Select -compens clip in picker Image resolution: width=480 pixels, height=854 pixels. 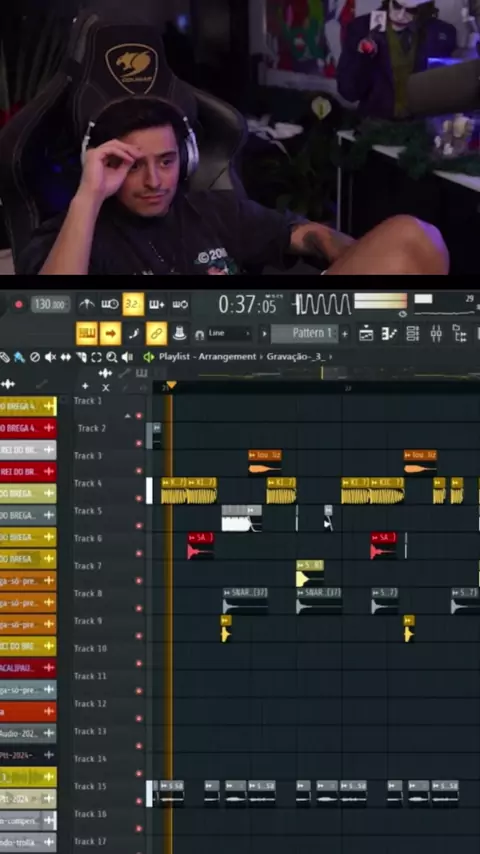point(28,821)
